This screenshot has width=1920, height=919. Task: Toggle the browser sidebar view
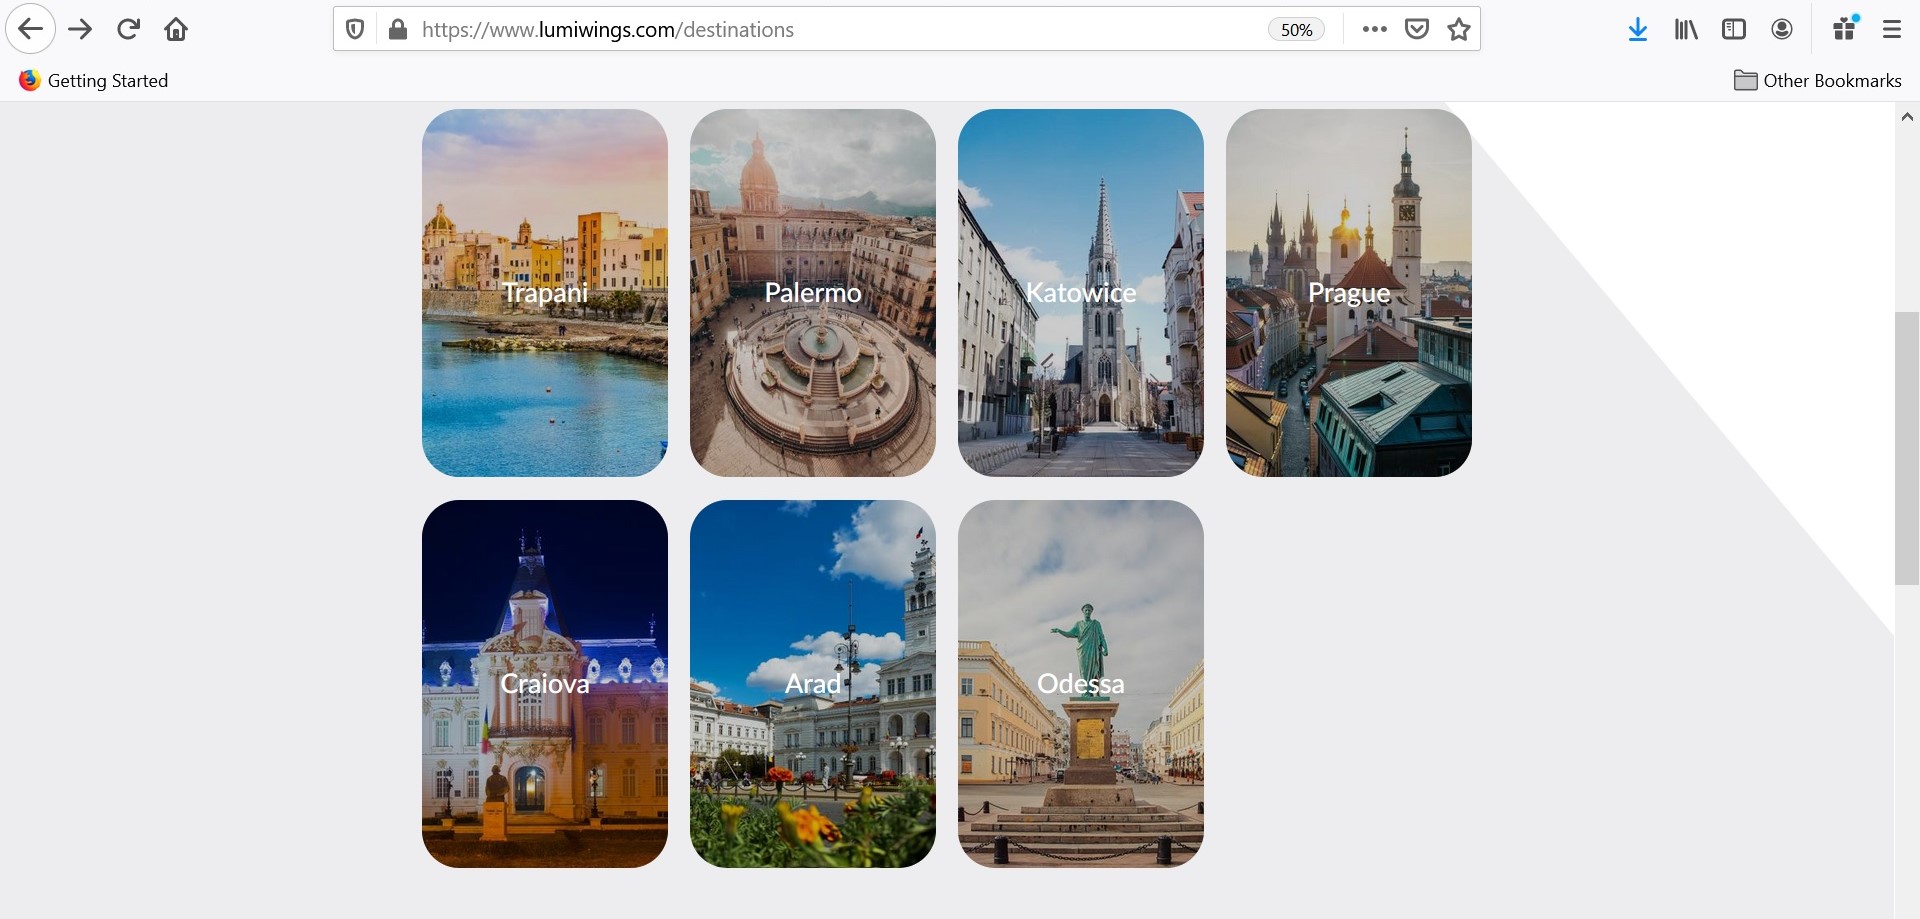click(1734, 29)
